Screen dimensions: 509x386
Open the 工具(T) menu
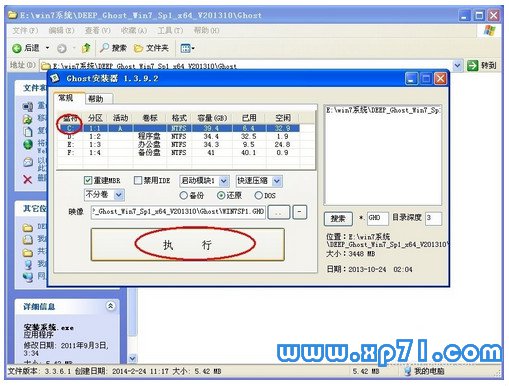[x=170, y=31]
